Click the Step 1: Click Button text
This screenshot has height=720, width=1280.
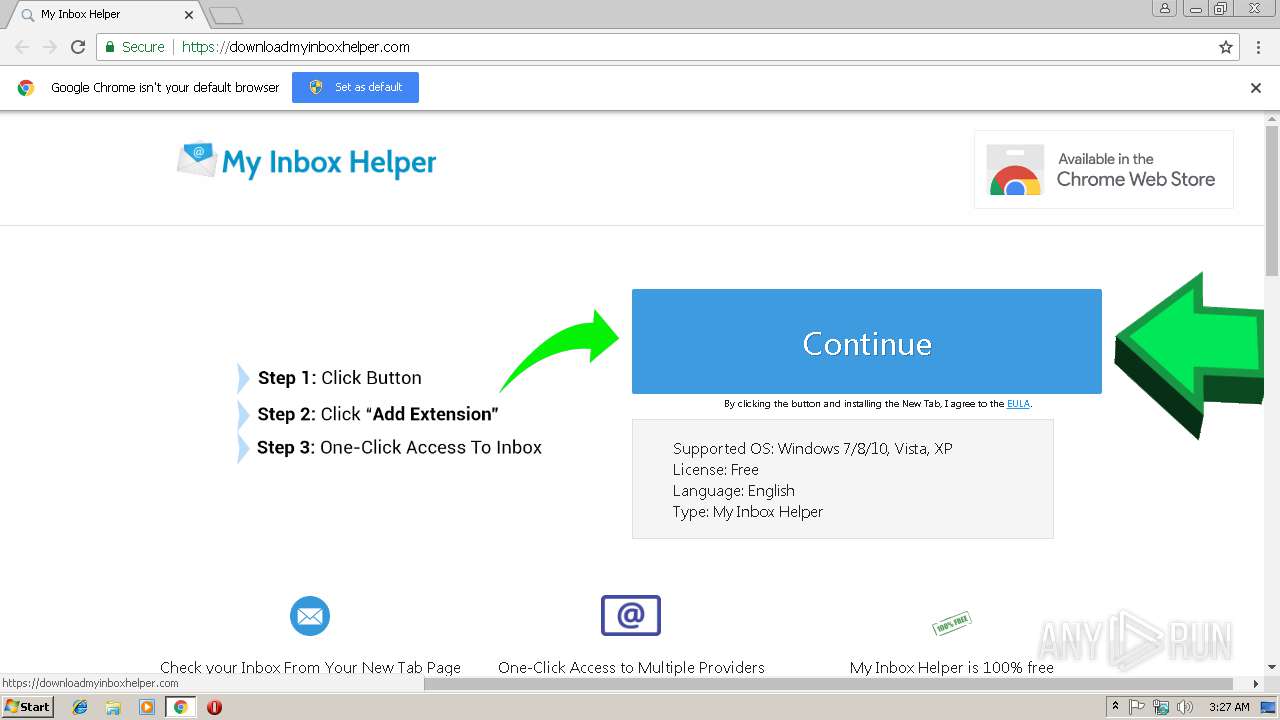pyautogui.click(x=340, y=378)
